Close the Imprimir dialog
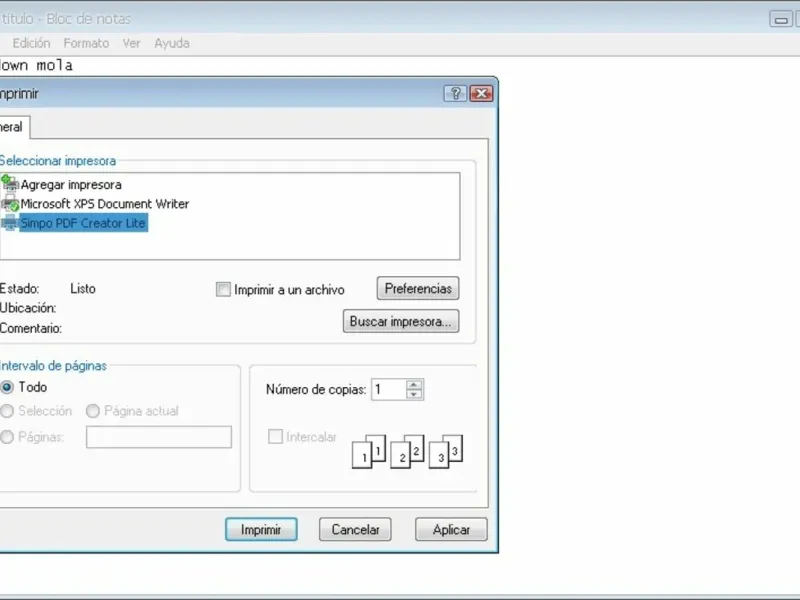The image size is (800, 600). click(x=481, y=93)
